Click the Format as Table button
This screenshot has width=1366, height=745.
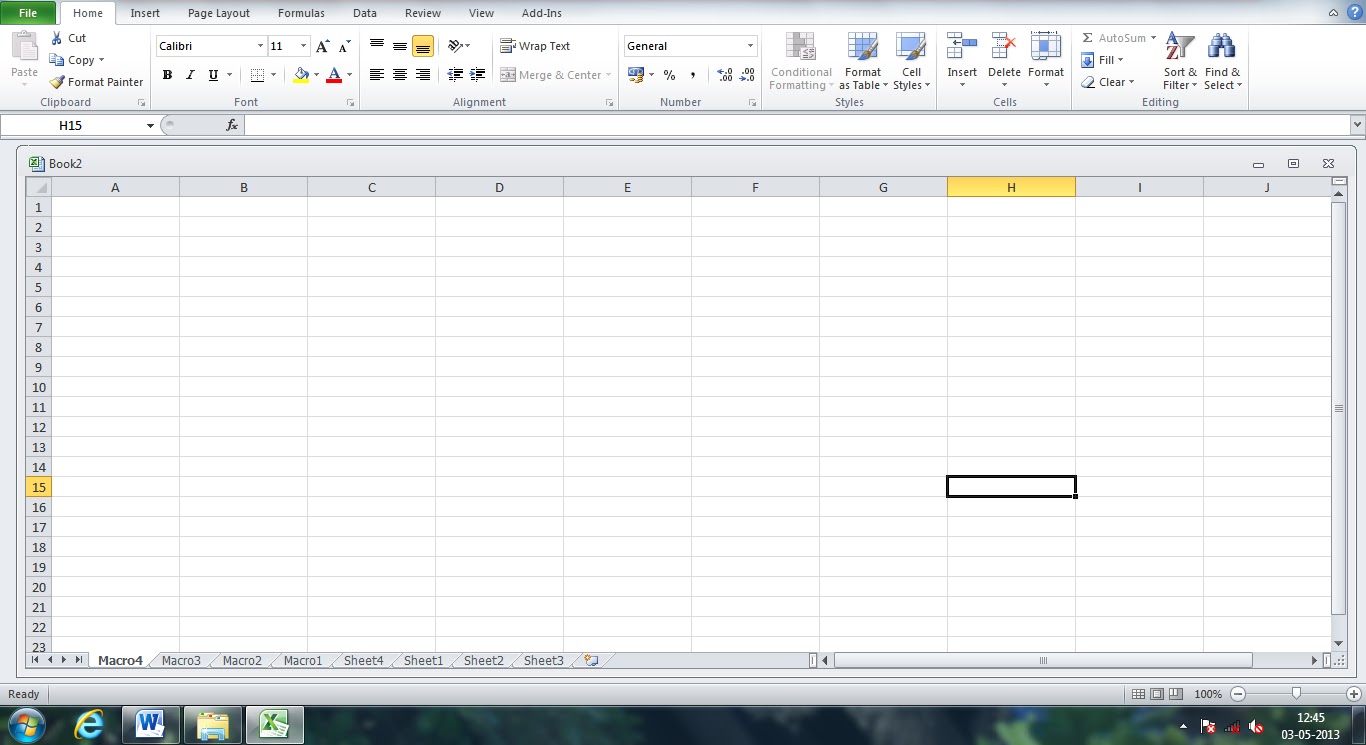coord(863,61)
